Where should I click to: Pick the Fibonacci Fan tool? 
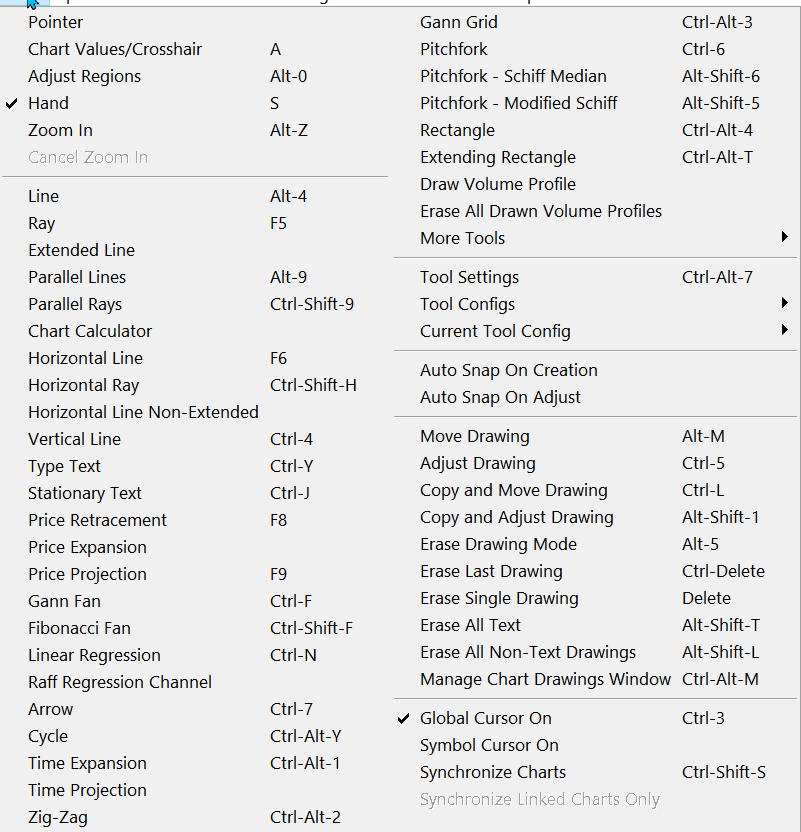pyautogui.click(x=79, y=628)
